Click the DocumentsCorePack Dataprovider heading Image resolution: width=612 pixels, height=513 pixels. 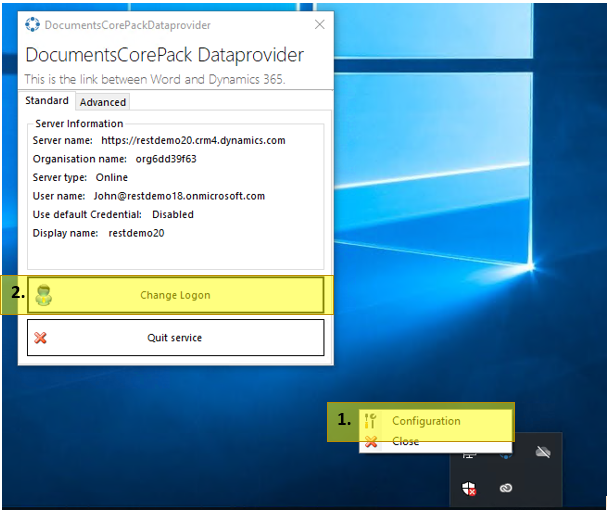pos(164,55)
